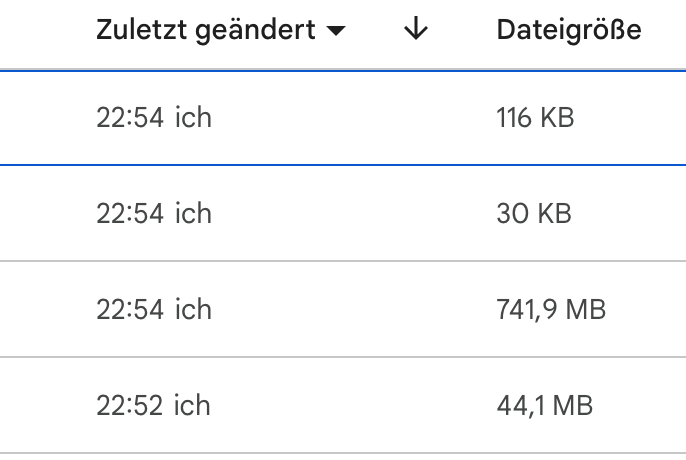Select the file row sized 741,9 MB

click(551, 310)
